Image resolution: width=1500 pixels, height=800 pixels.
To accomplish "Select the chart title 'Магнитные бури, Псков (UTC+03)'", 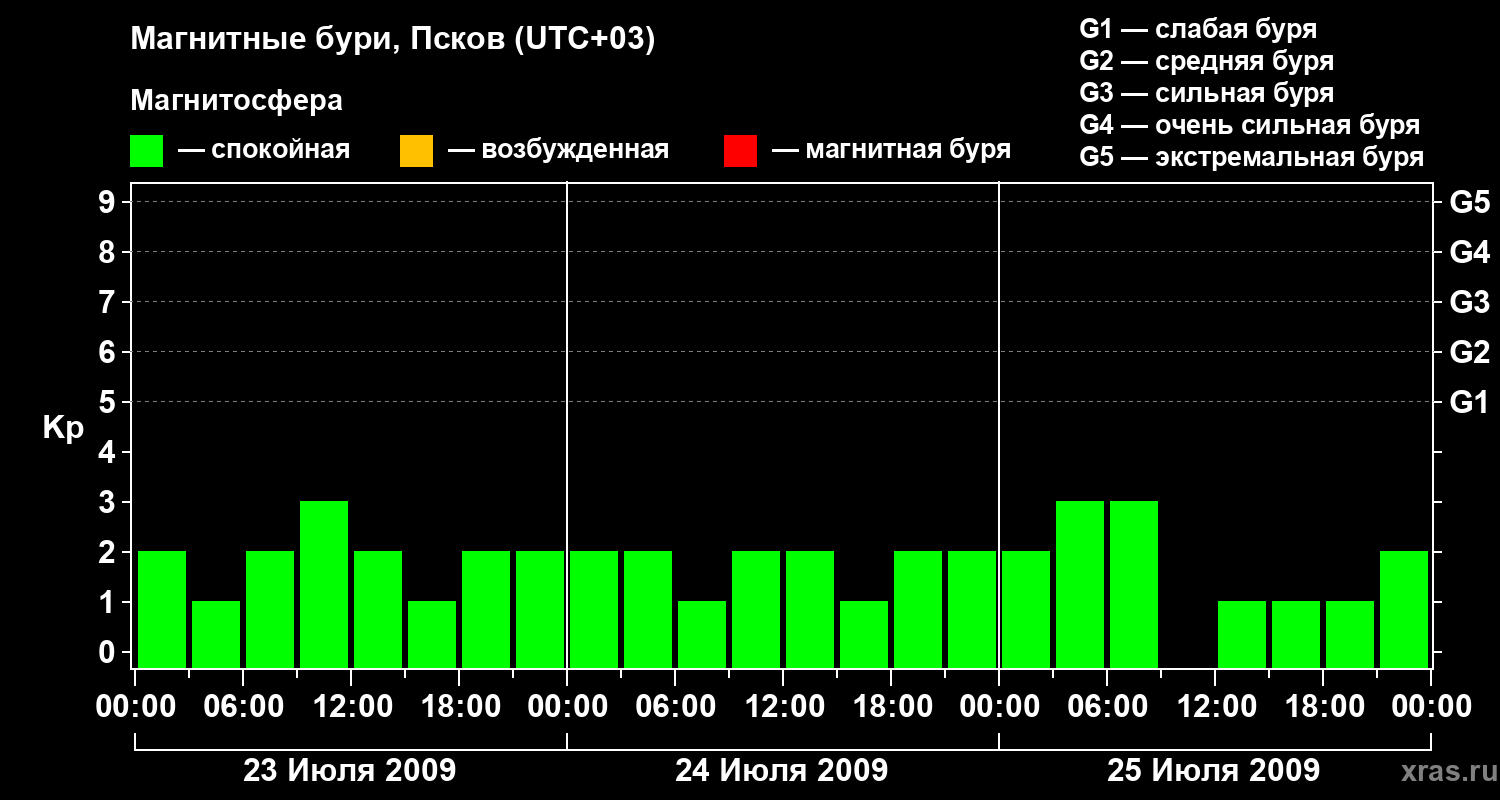I will [x=393, y=40].
